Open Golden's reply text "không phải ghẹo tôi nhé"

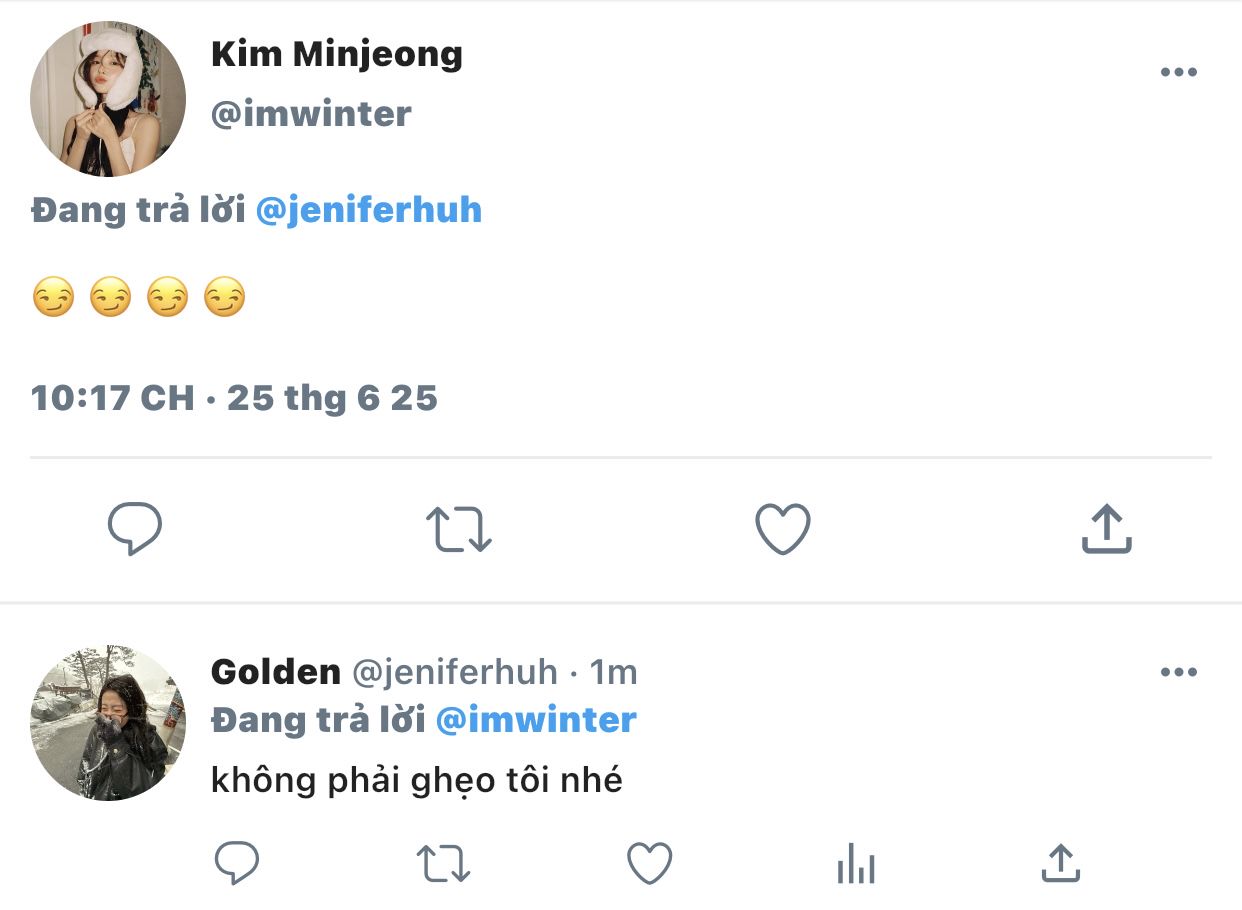[x=416, y=780]
